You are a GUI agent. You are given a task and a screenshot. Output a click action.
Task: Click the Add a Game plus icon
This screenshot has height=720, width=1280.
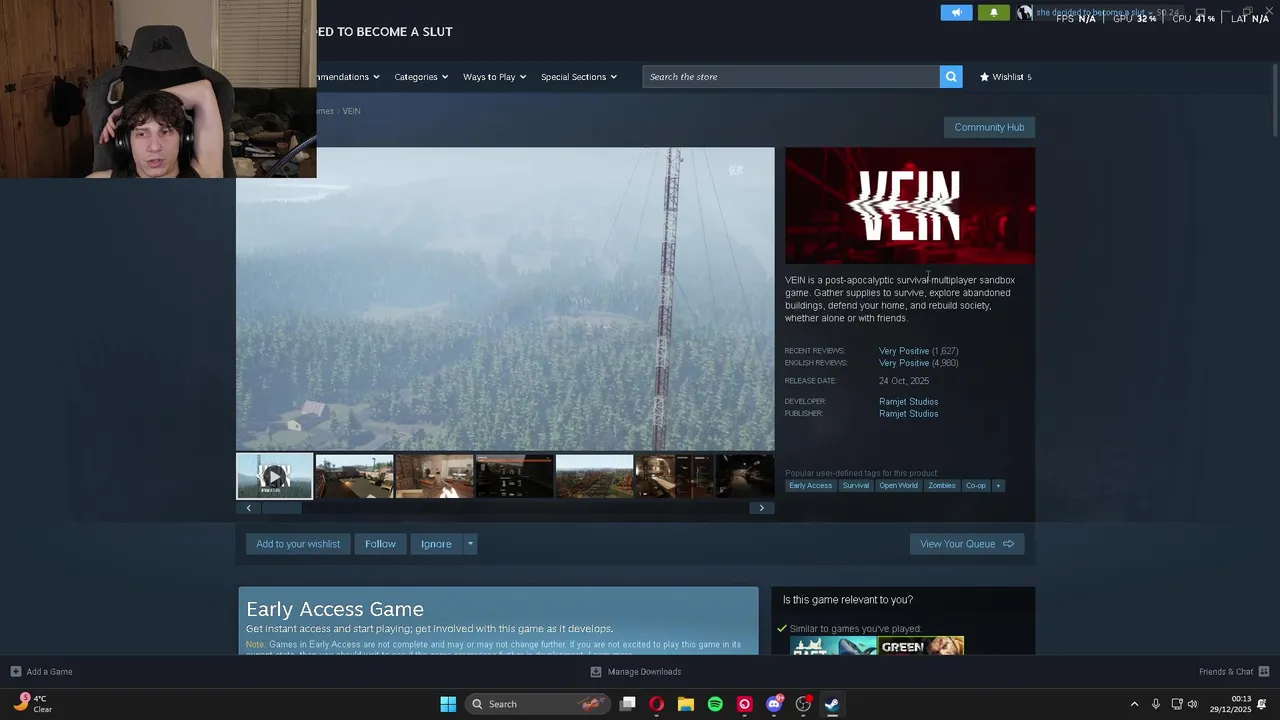point(16,672)
